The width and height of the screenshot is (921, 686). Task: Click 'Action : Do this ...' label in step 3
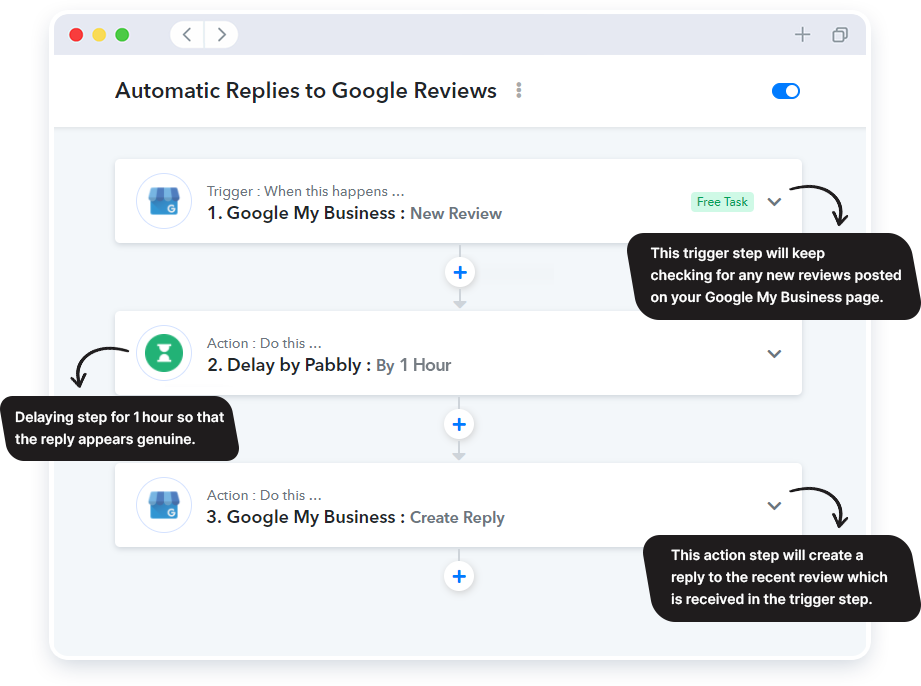point(264,495)
